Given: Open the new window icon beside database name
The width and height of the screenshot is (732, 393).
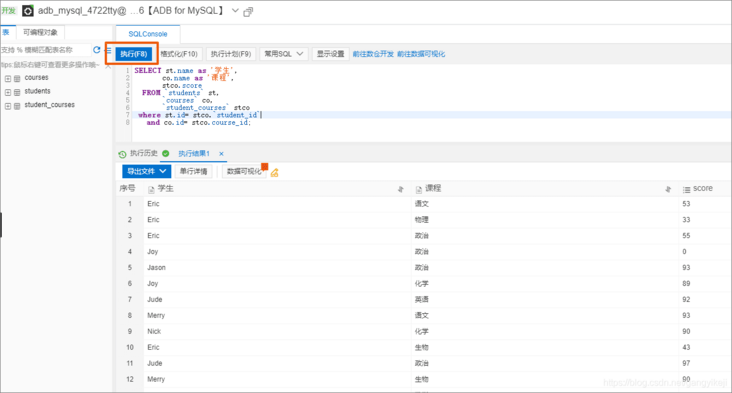Looking at the screenshot, I should point(248,12).
